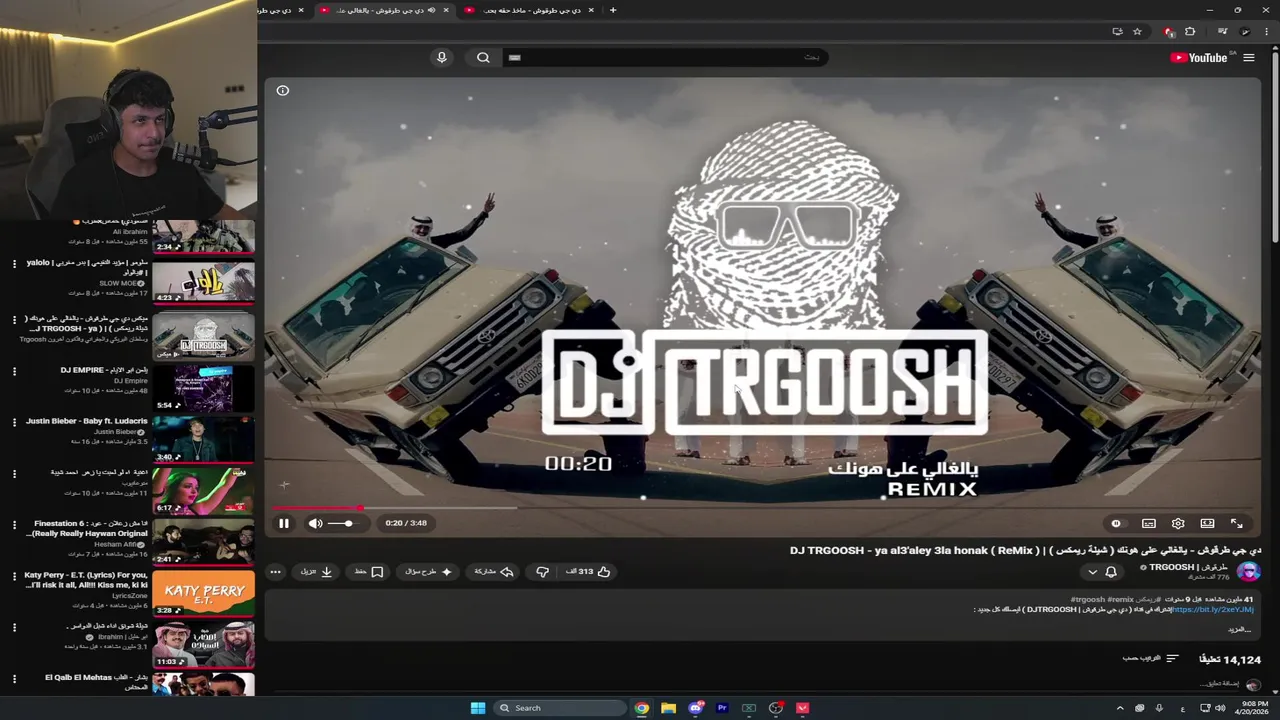Image resolution: width=1280 pixels, height=720 pixels.
Task: Toggle subtitles captions button in player
Action: click(x=1149, y=523)
